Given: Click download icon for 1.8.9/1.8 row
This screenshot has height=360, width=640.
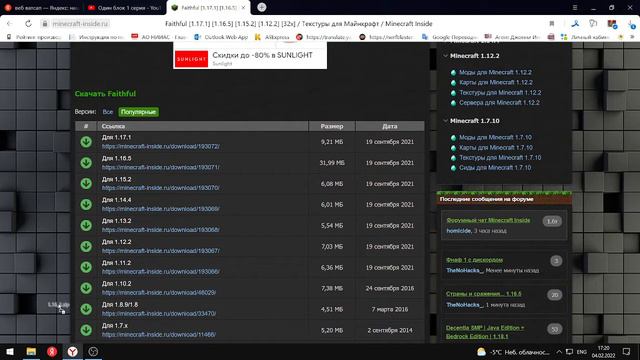Looking at the screenshot, I should [x=86, y=309].
